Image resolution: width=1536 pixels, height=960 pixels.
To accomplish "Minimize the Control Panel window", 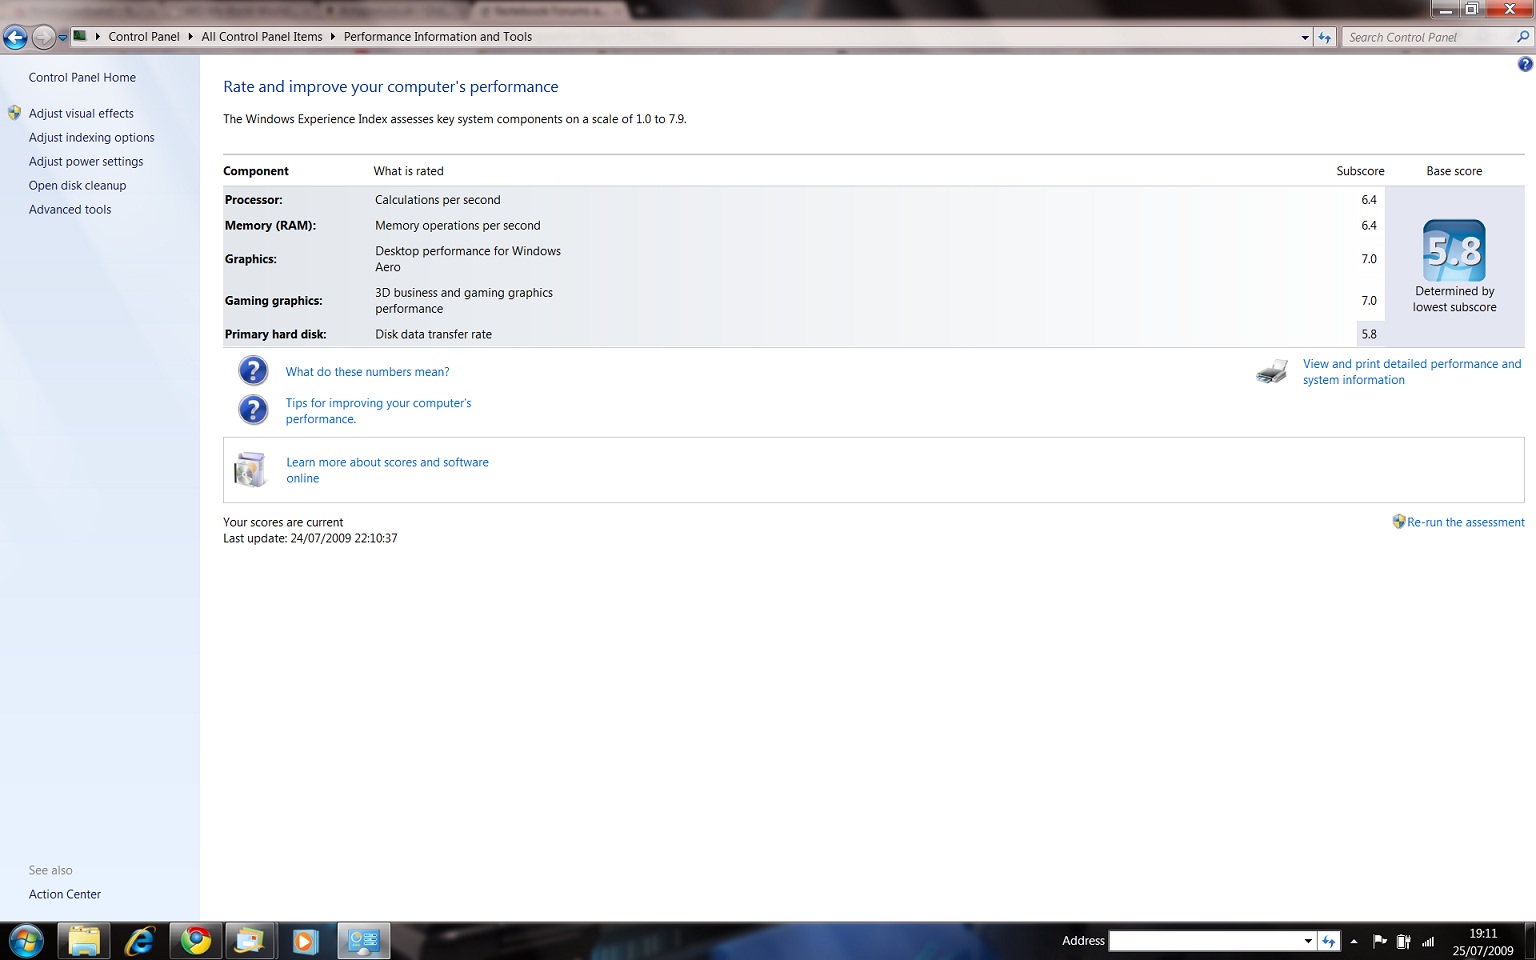I will [1445, 10].
